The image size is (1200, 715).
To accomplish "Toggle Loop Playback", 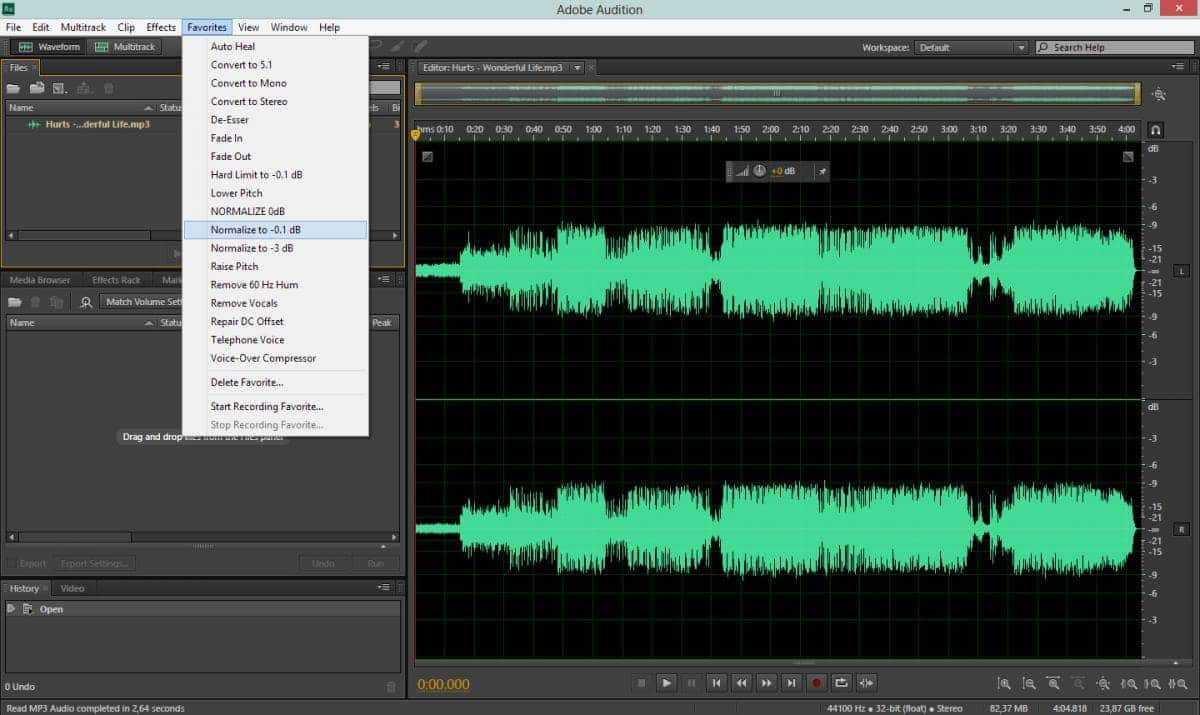I will coord(841,683).
